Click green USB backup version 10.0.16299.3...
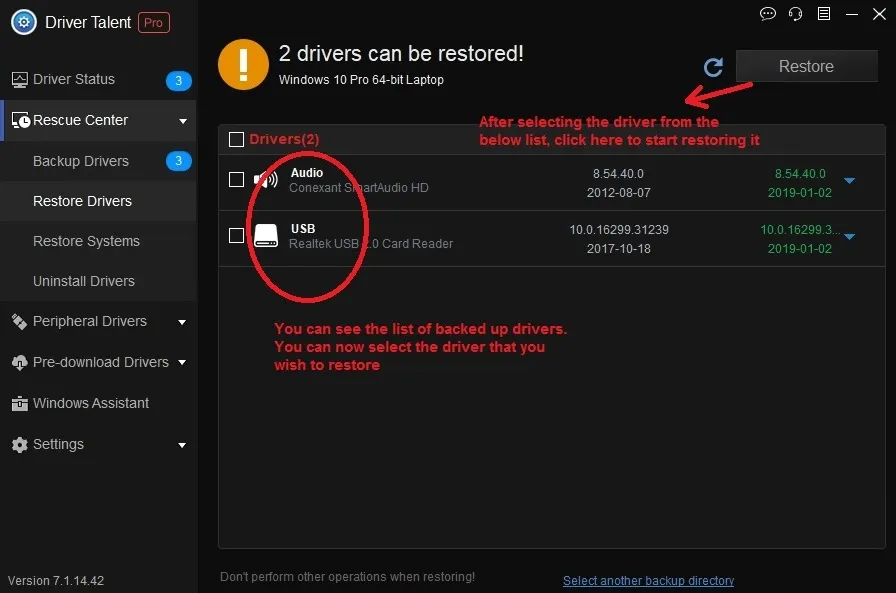This screenshot has width=896, height=593. pos(800,230)
